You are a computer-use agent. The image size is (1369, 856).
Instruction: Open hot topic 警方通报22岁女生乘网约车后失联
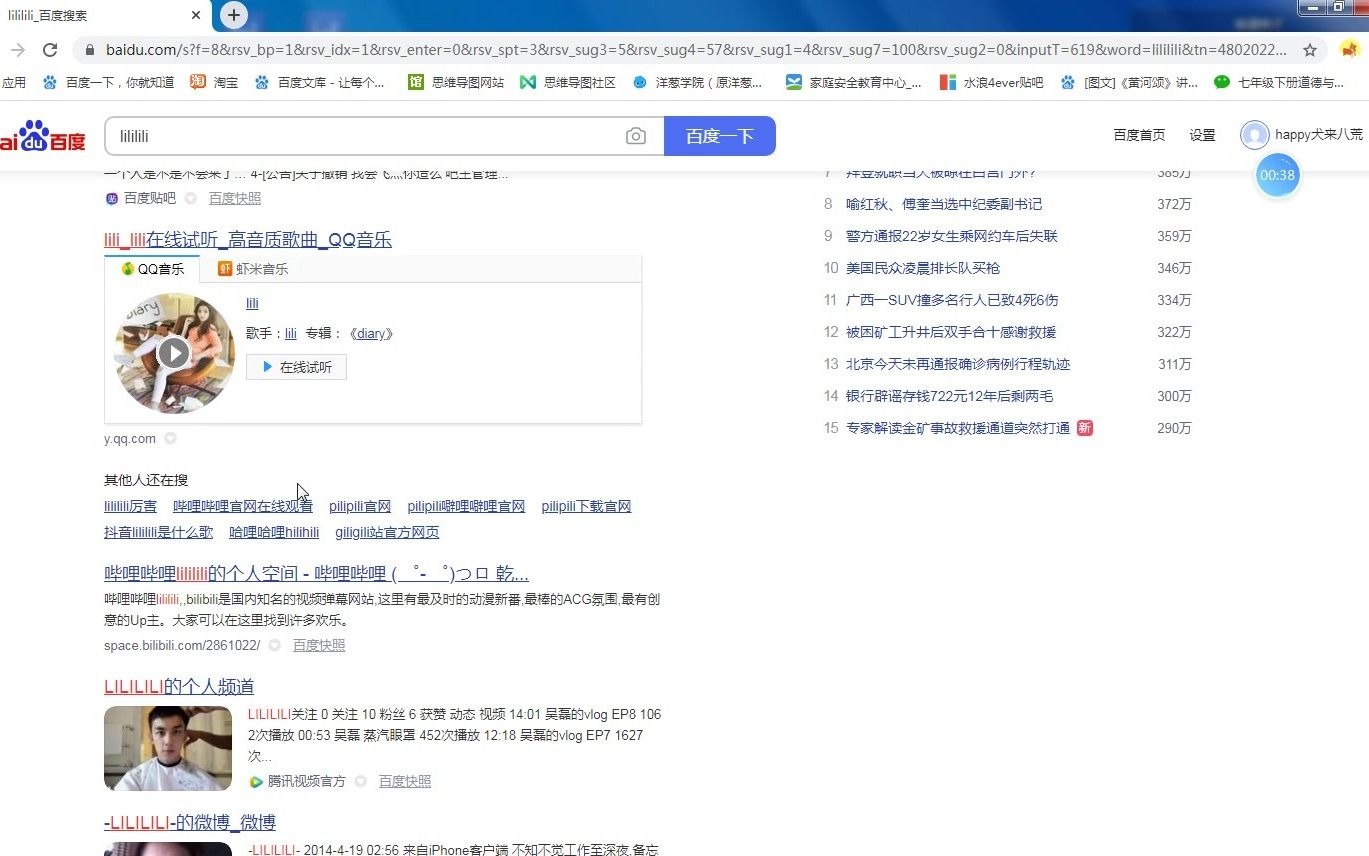coord(952,236)
